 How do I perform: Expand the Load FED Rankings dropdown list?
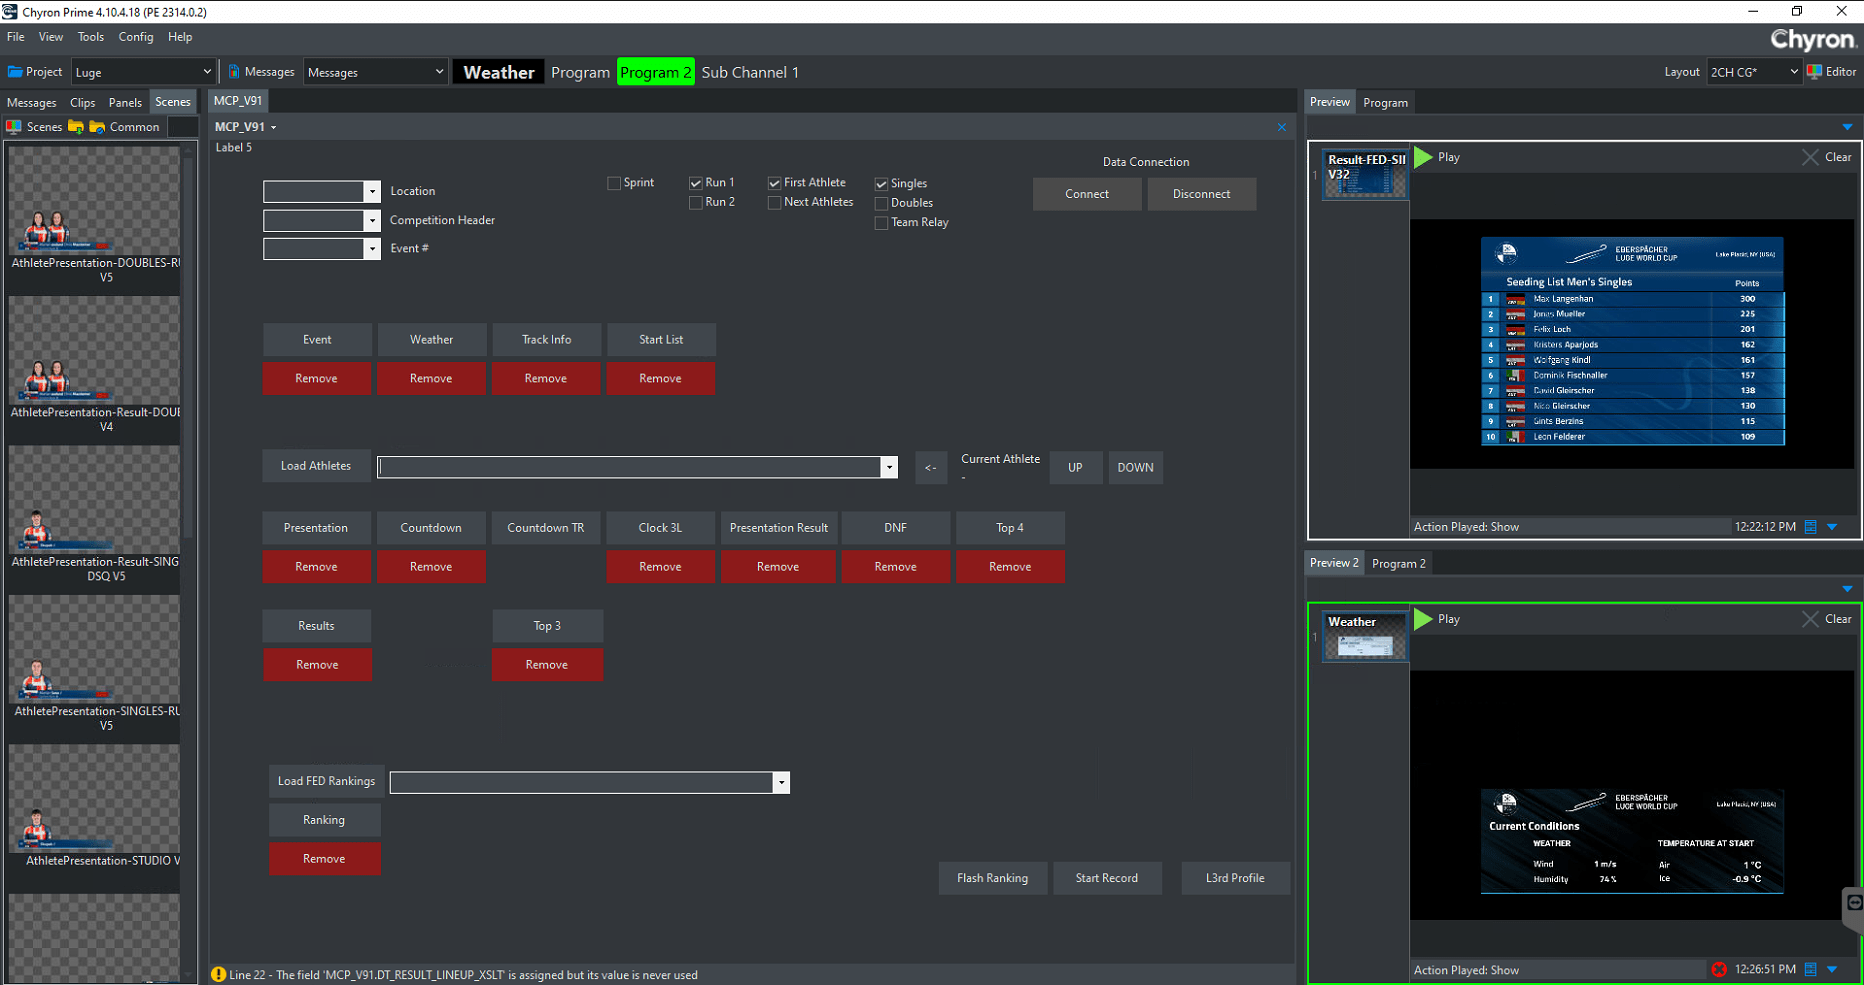click(781, 782)
